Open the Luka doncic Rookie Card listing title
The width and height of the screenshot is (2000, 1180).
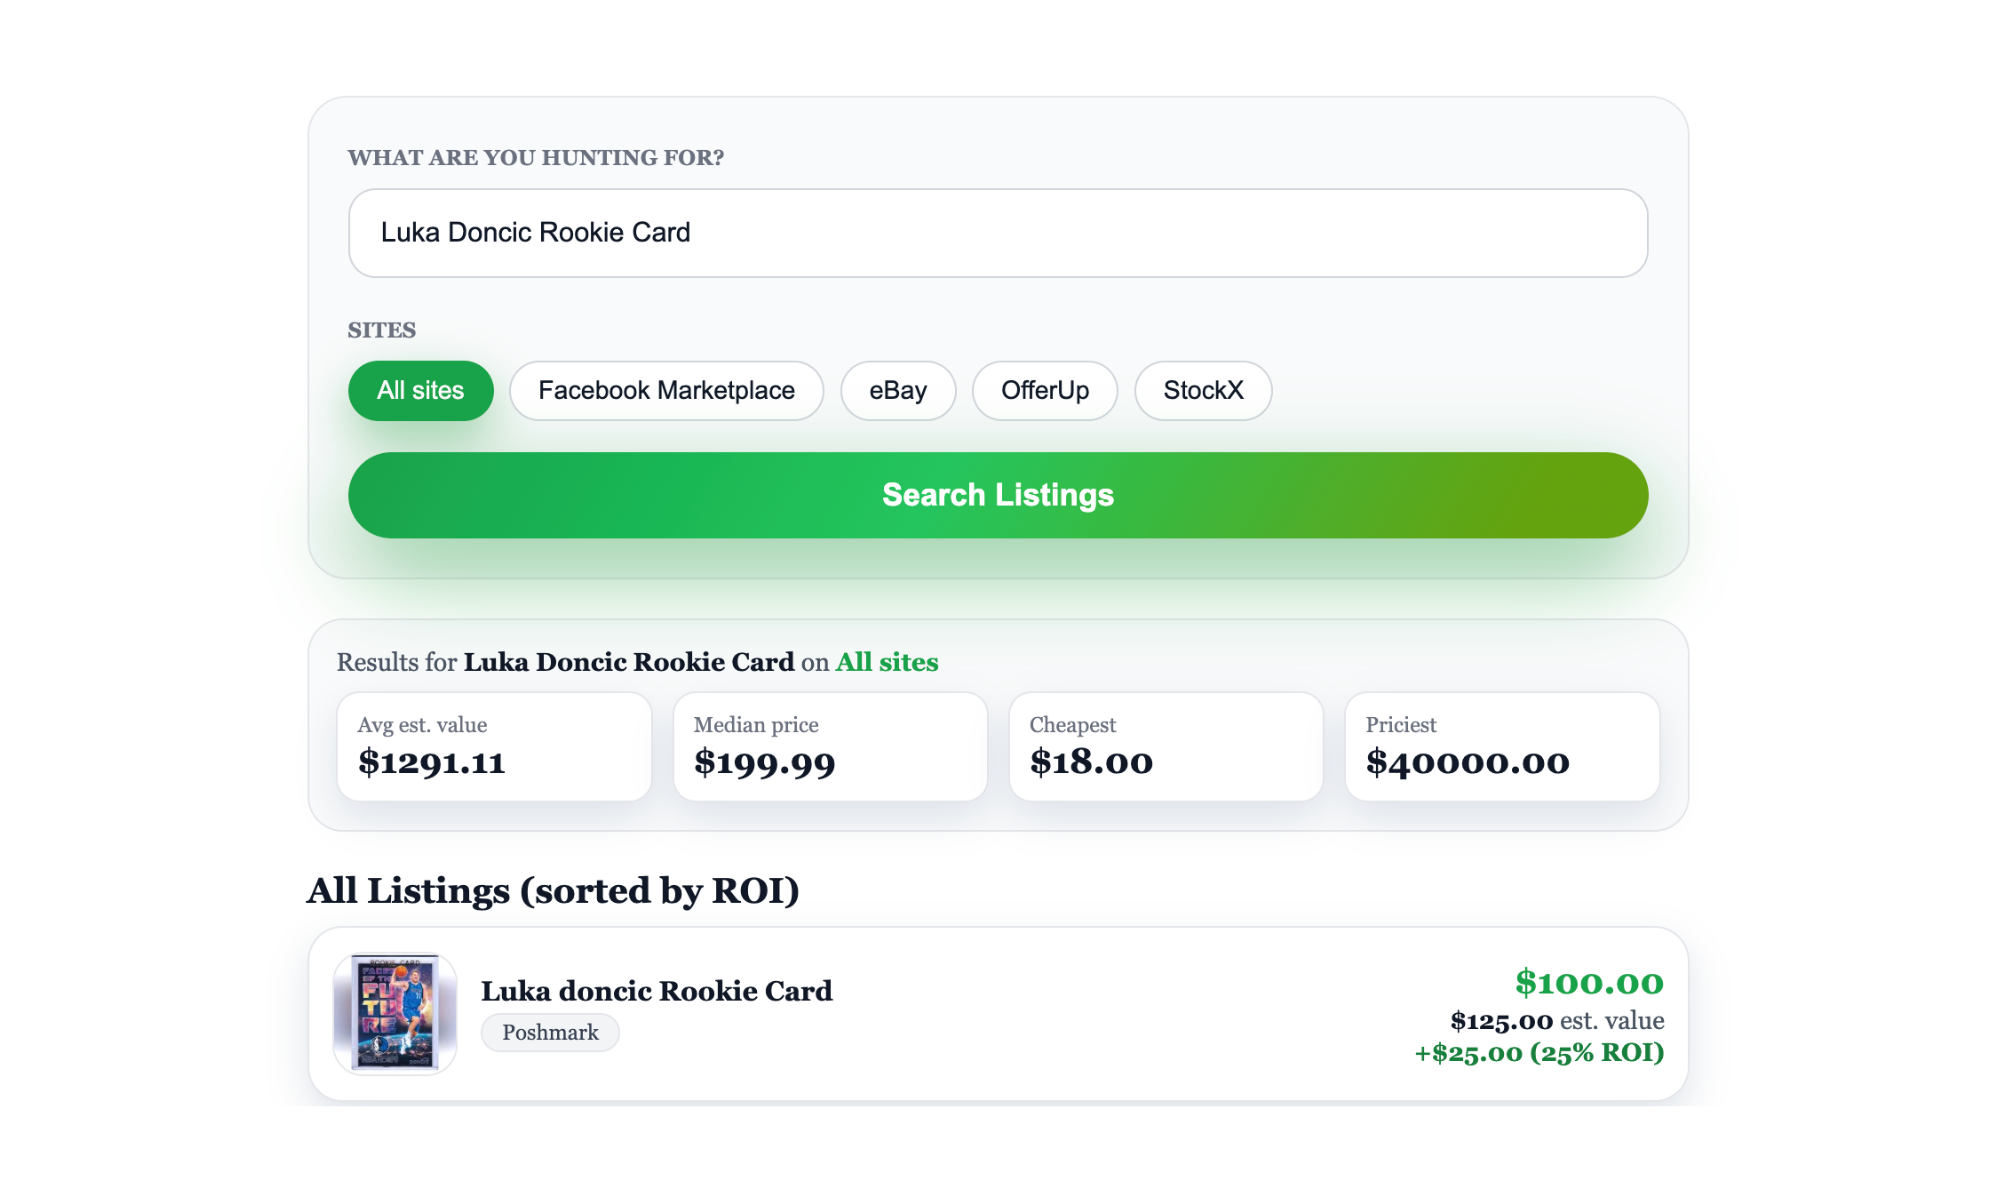pyautogui.click(x=656, y=991)
